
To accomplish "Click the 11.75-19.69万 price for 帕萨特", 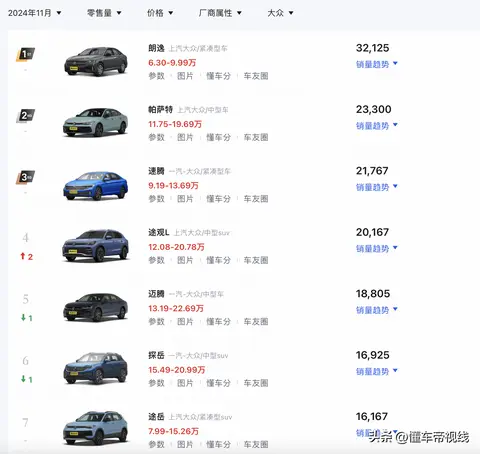I will tap(175, 124).
